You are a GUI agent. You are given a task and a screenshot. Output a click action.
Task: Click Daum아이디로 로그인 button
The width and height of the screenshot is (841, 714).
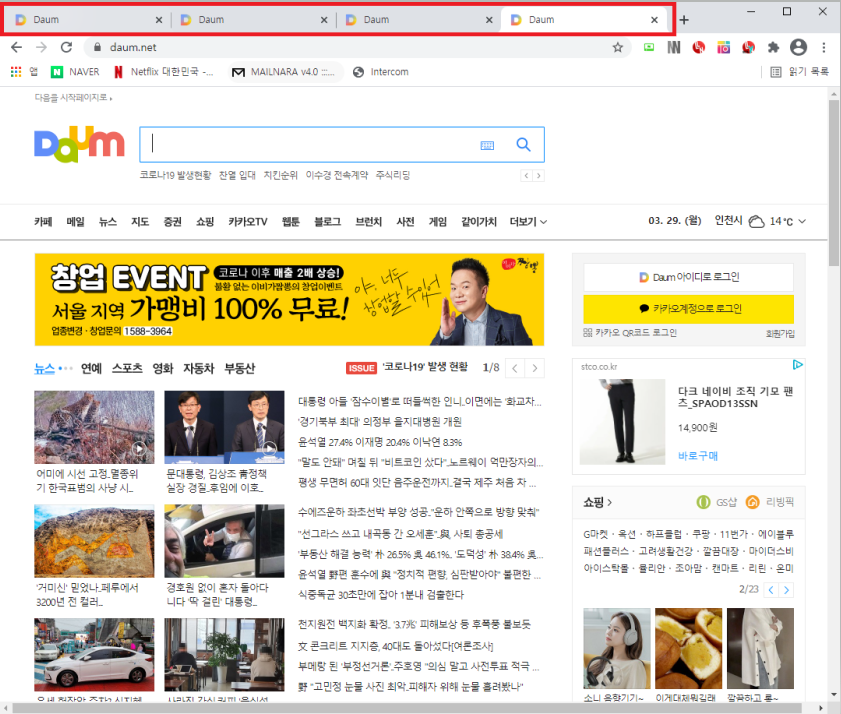(x=689, y=277)
